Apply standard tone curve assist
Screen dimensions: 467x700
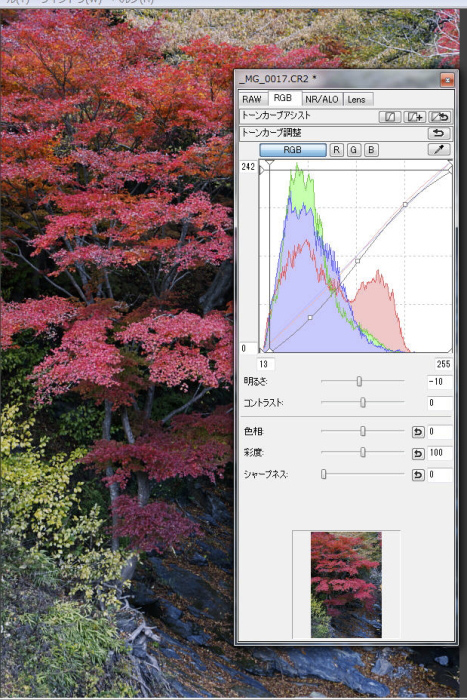[390, 117]
